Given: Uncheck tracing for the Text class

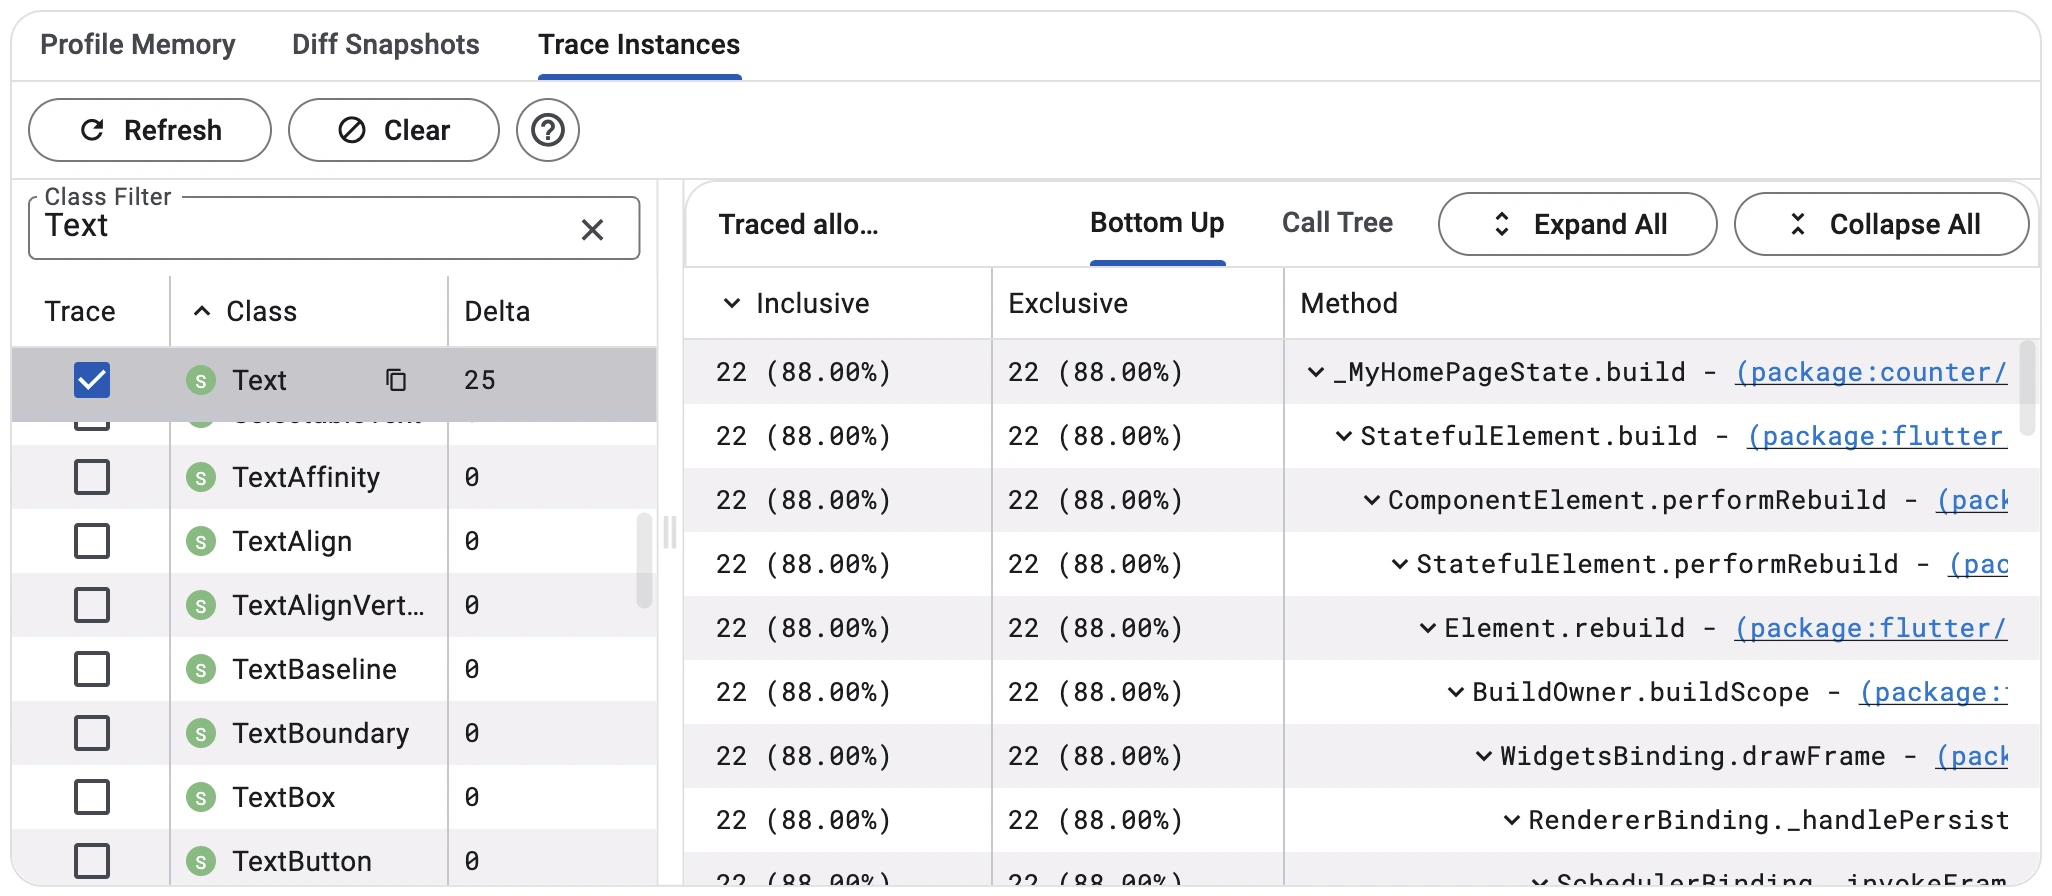Looking at the screenshot, I should click(x=92, y=380).
